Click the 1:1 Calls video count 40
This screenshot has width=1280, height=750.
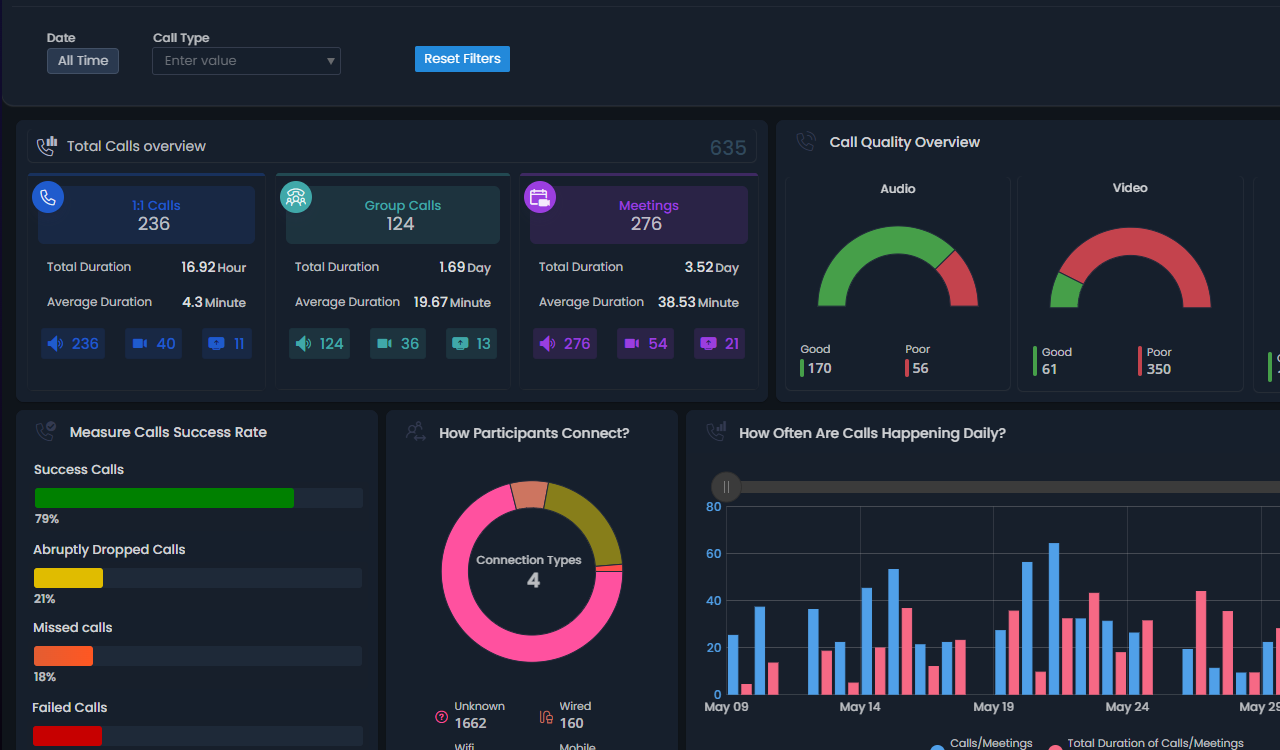coord(153,344)
